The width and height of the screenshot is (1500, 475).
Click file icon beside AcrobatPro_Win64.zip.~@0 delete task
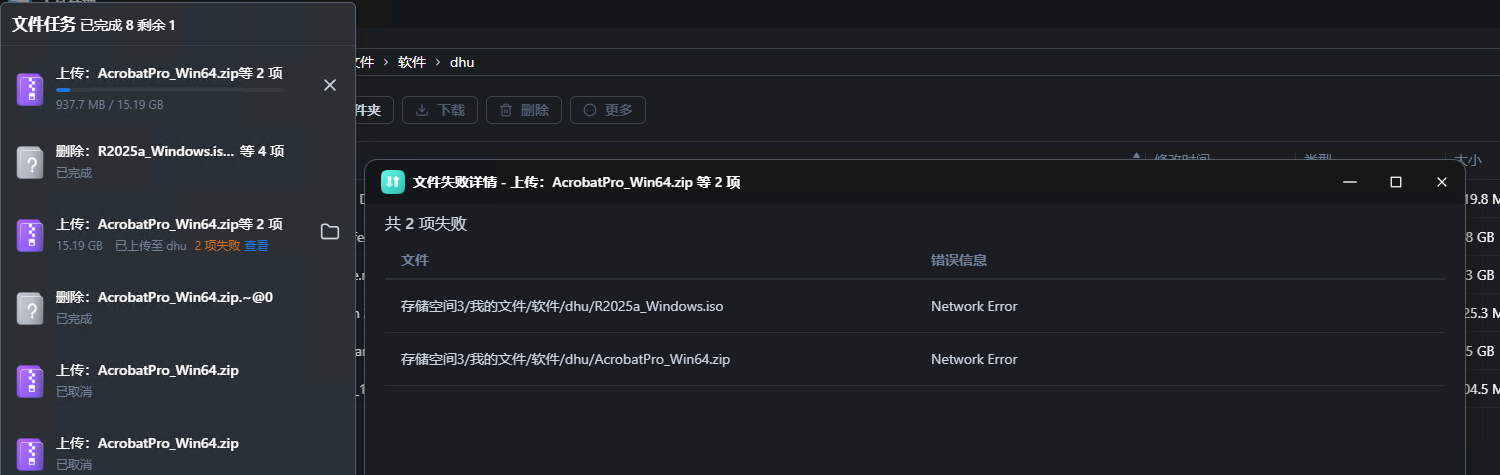point(32,307)
